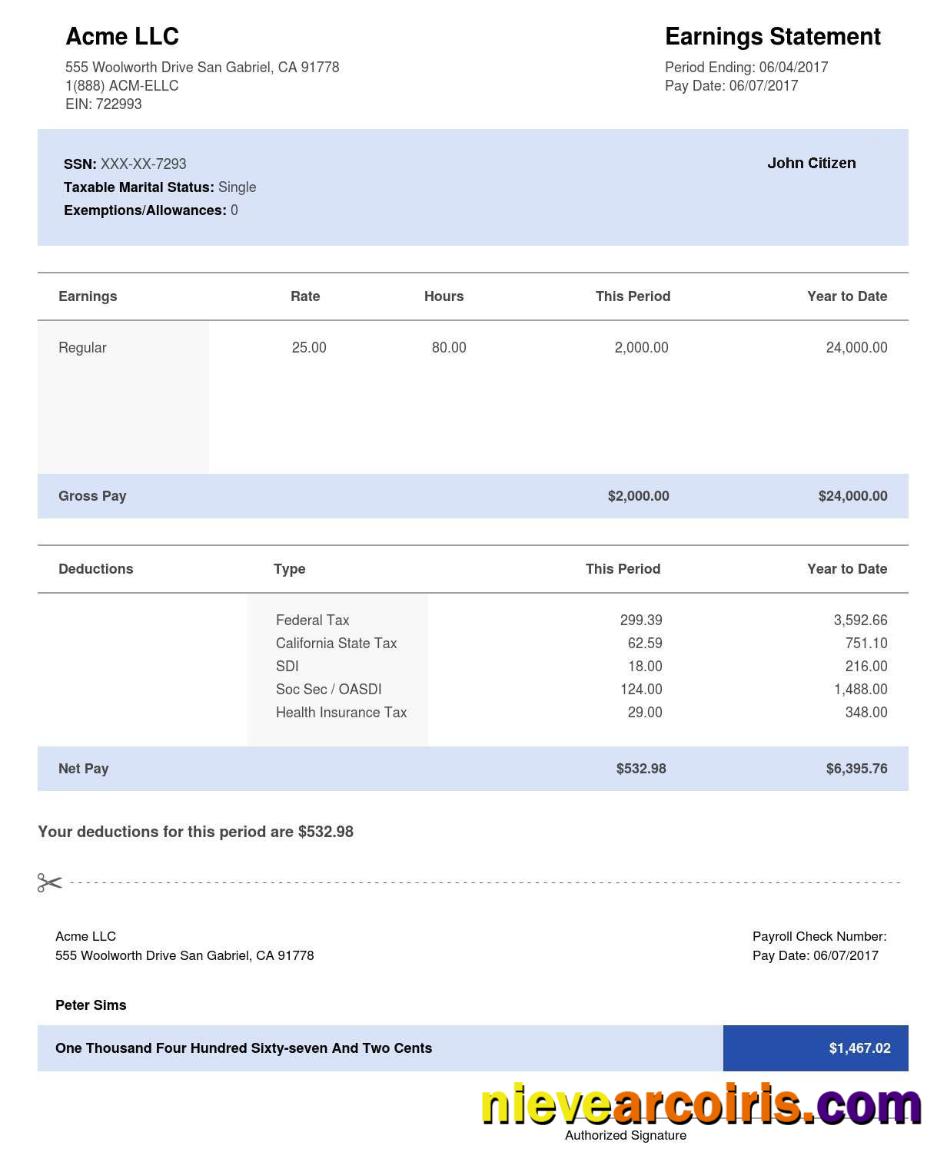The height and width of the screenshot is (1165, 947).
Task: Select the Federal Tax deduction entry
Action: [x=312, y=620]
